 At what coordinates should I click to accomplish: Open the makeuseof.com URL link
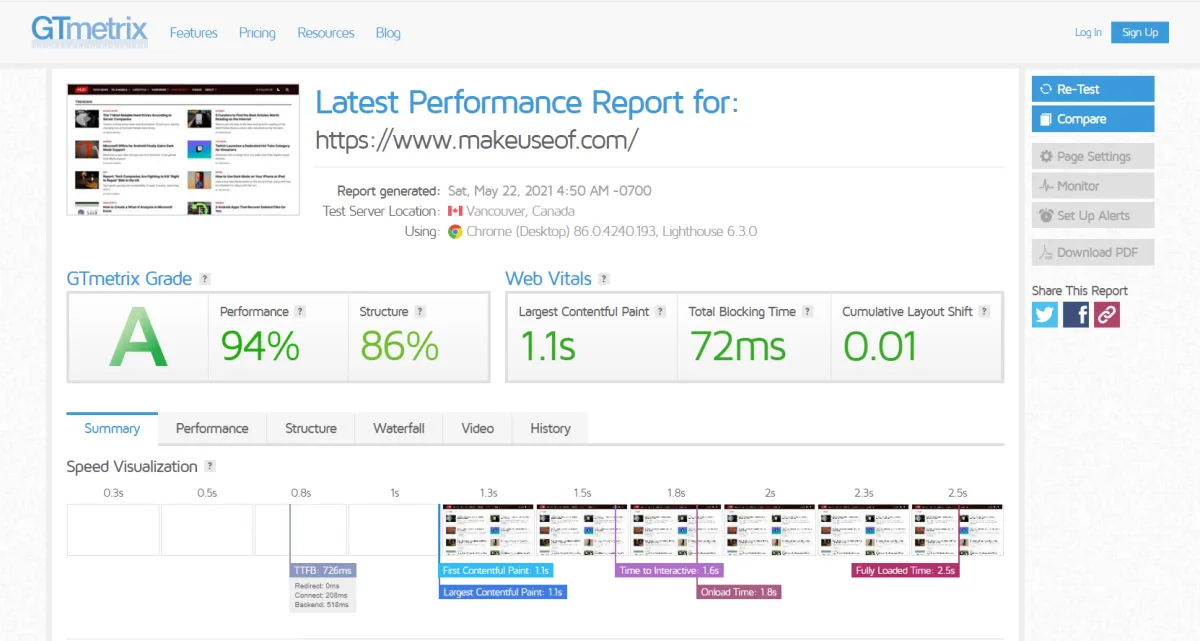476,139
